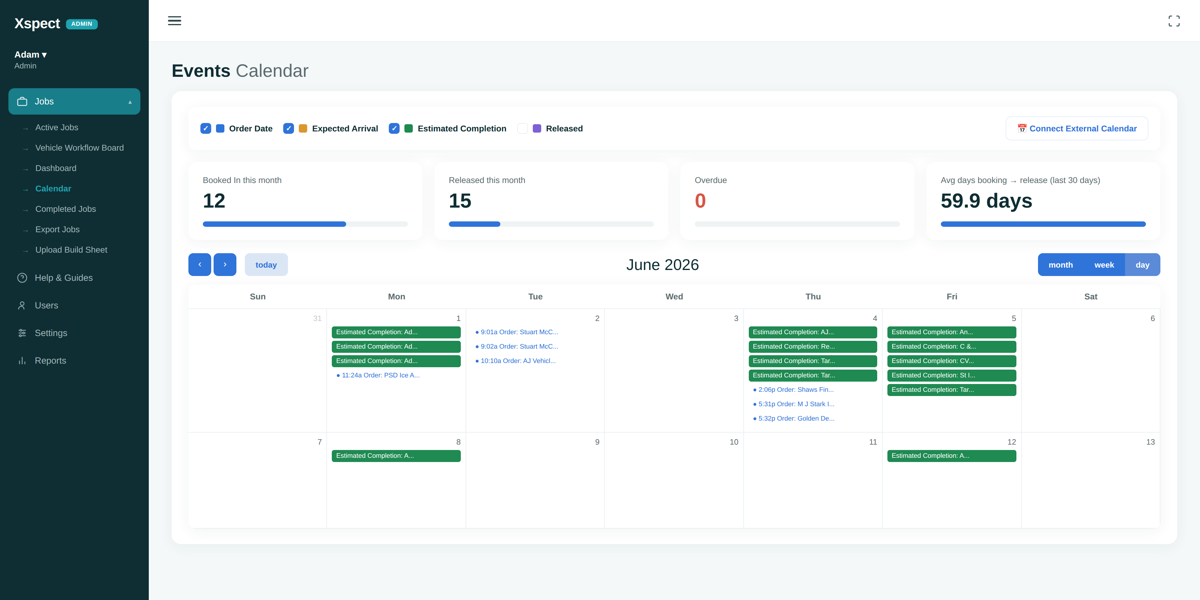This screenshot has width=1200, height=600.
Task: Switch calendar to week view
Action: tap(1104, 265)
